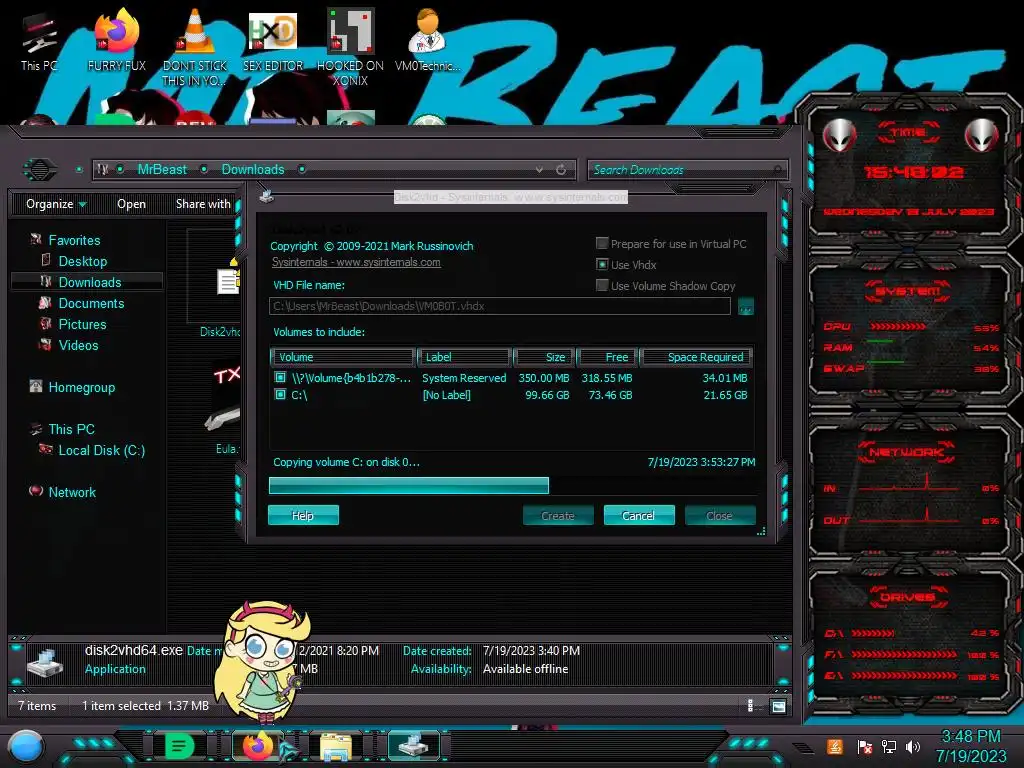Sort by Space Required column header
Screen dimensions: 1024x768
[696, 357]
